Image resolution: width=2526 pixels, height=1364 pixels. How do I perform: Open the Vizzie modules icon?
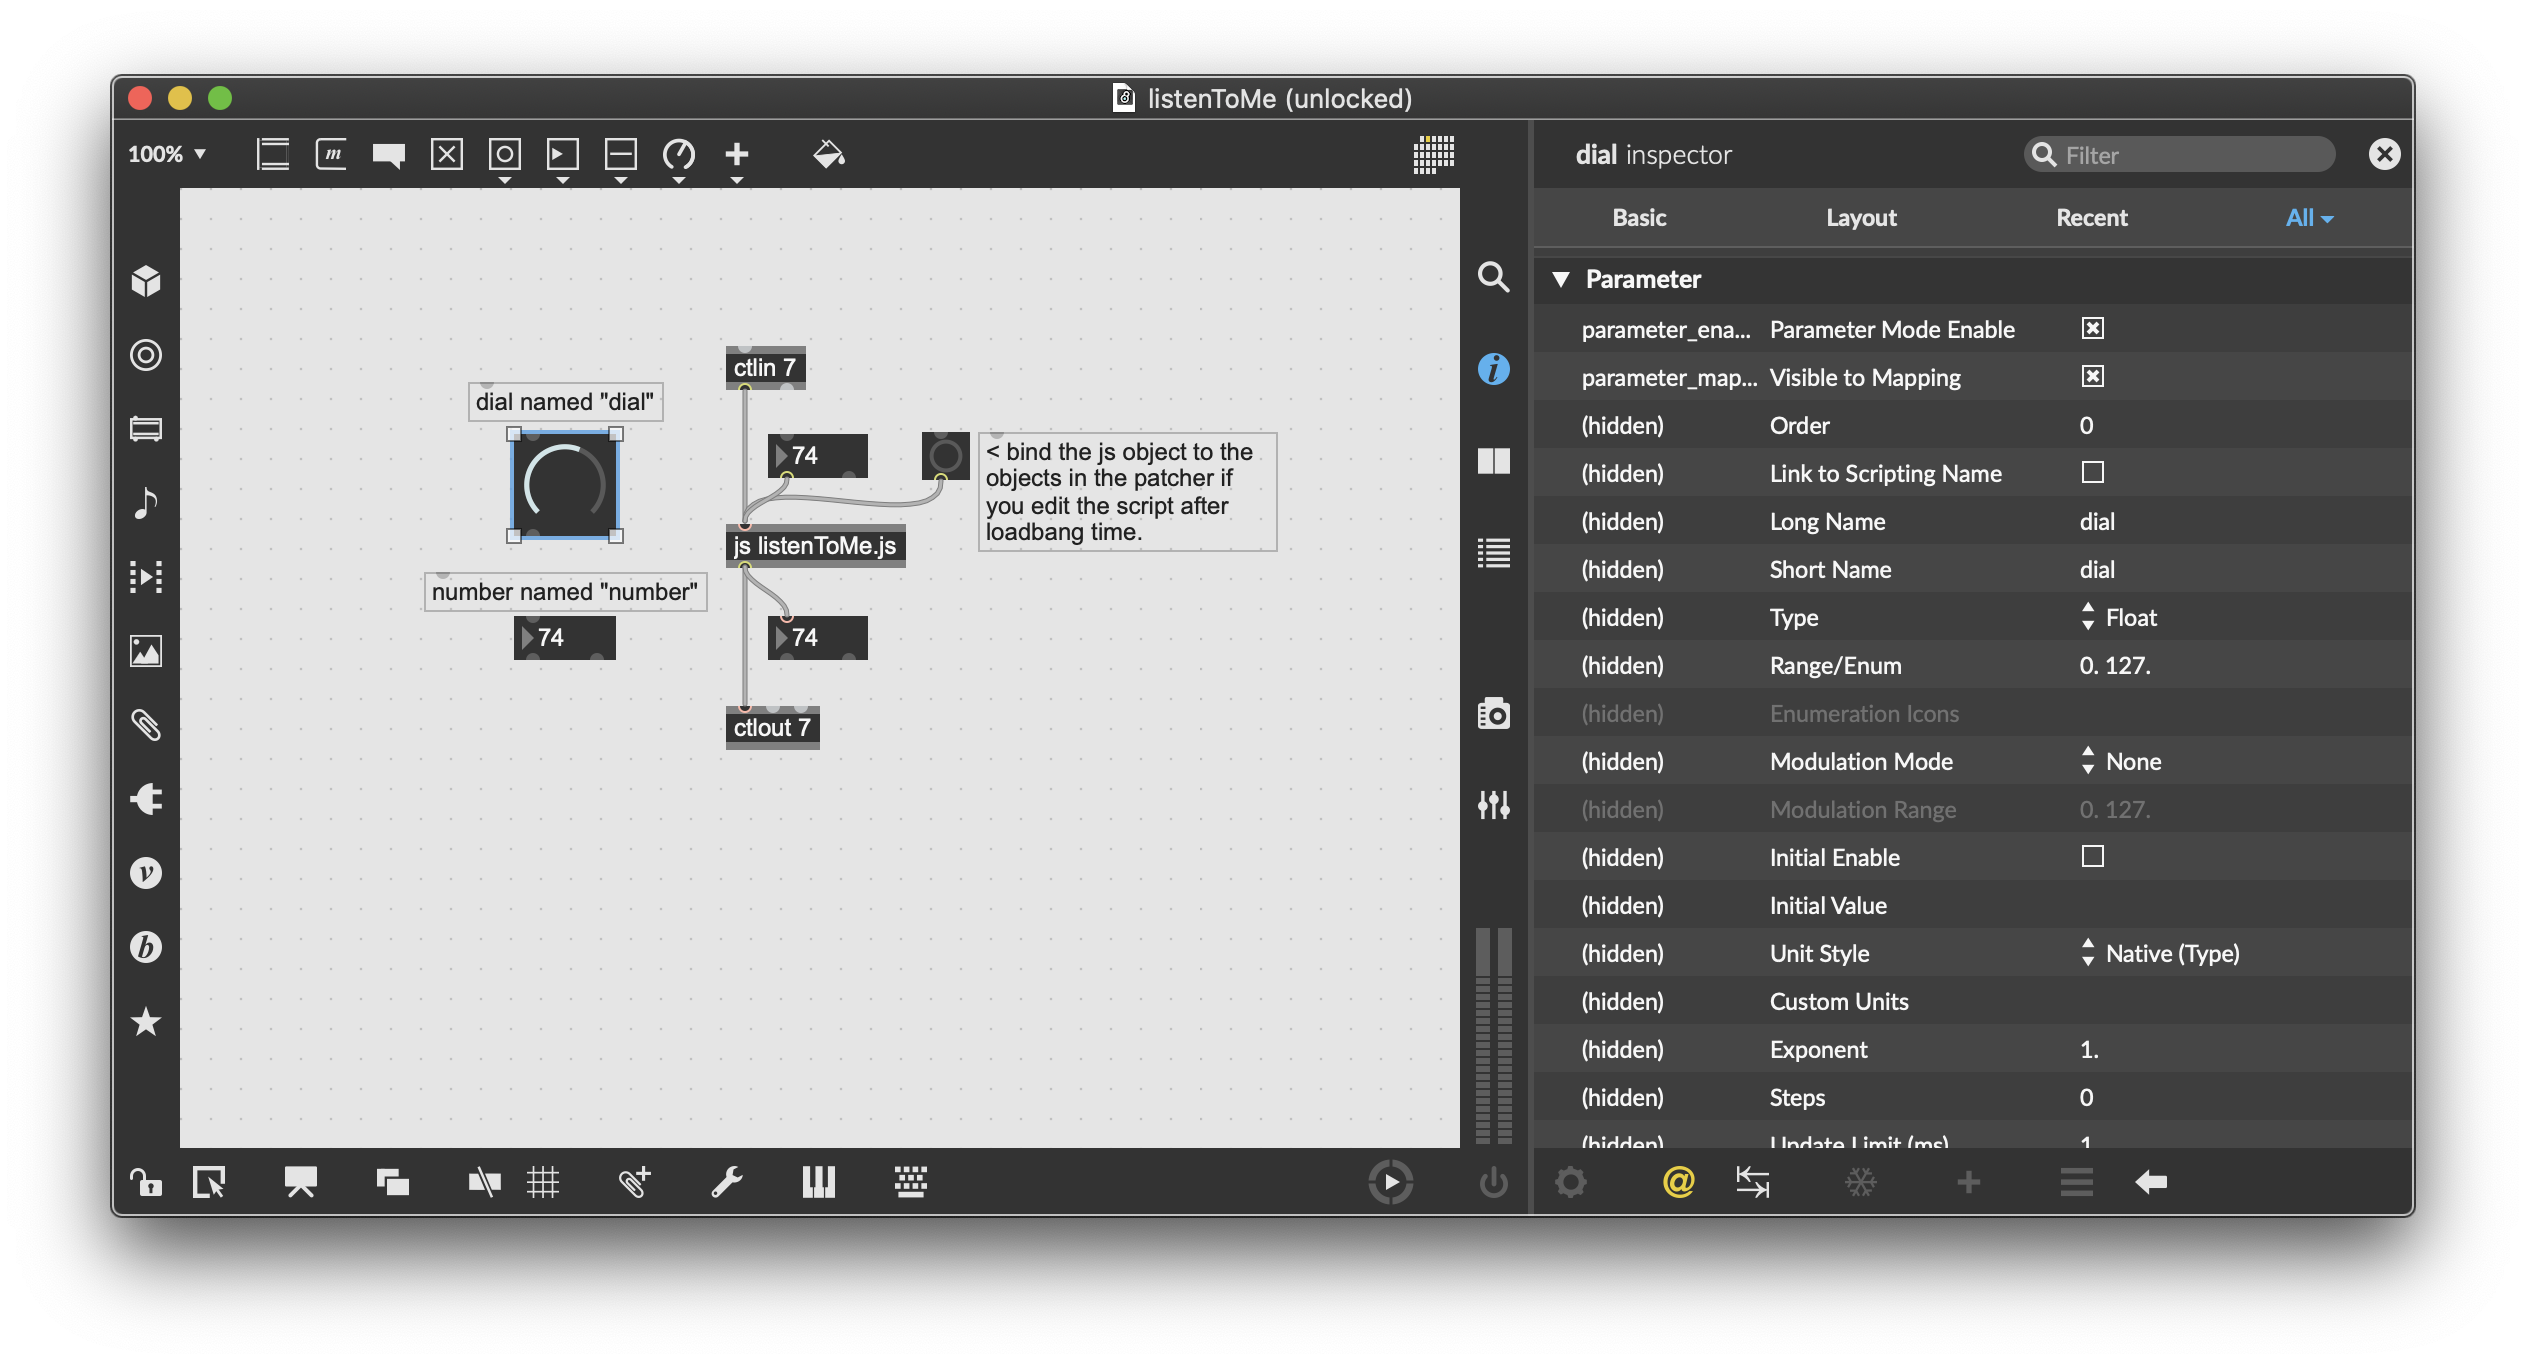point(146,873)
